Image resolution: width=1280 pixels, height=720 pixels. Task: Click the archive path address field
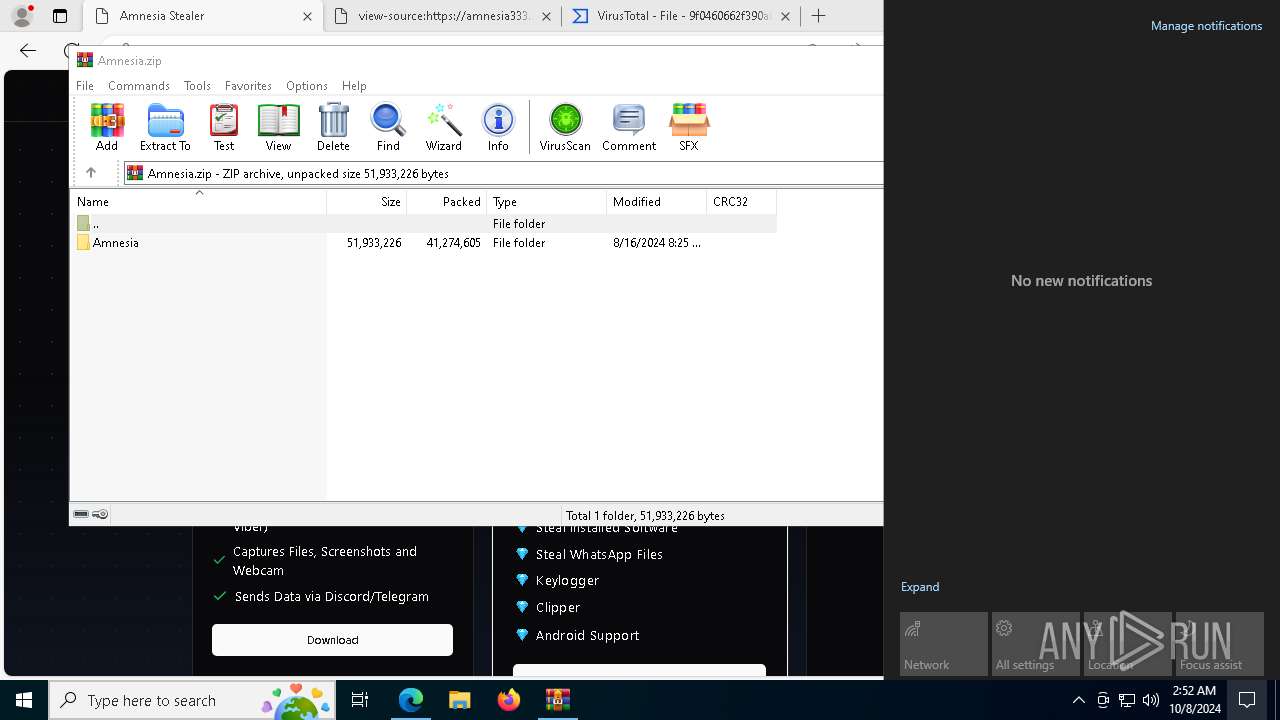pyautogui.click(x=503, y=173)
